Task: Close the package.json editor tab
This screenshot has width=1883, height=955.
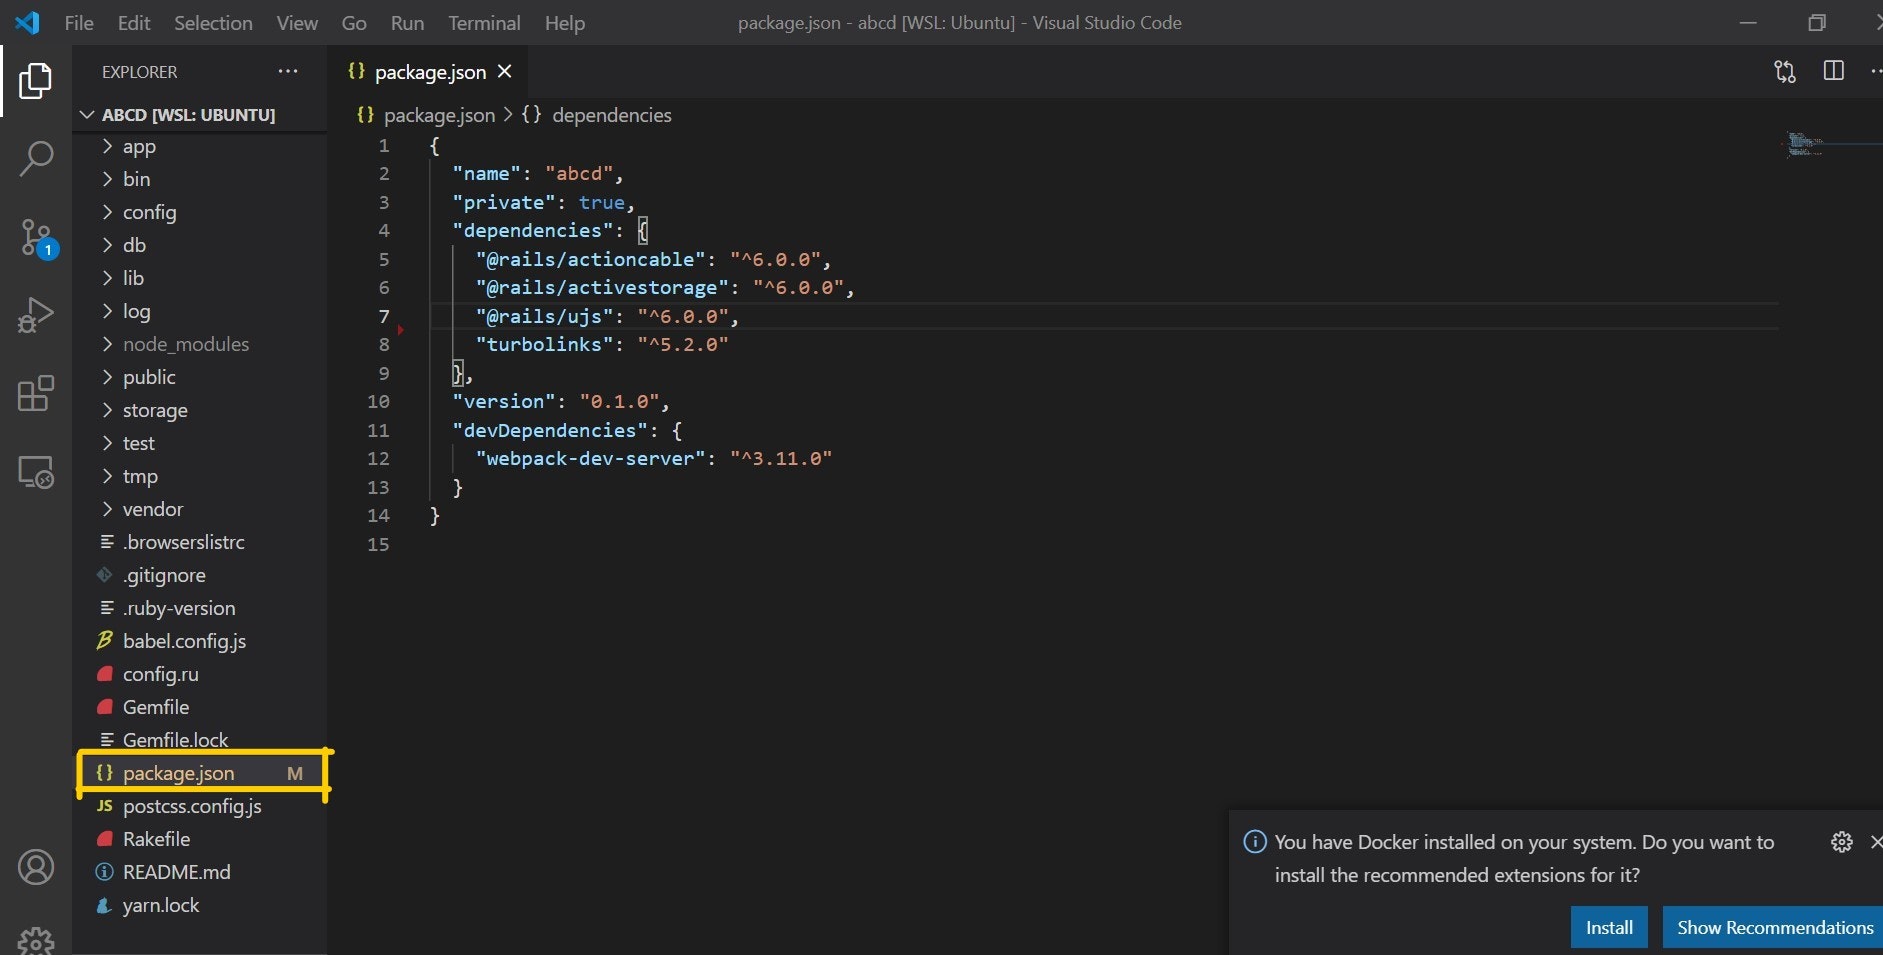Action: pos(505,71)
